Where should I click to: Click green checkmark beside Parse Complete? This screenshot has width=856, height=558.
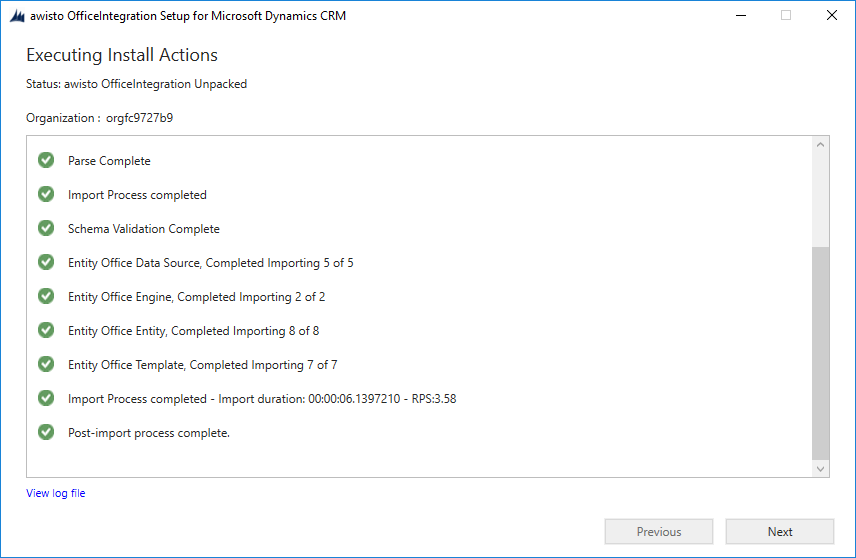(x=46, y=160)
